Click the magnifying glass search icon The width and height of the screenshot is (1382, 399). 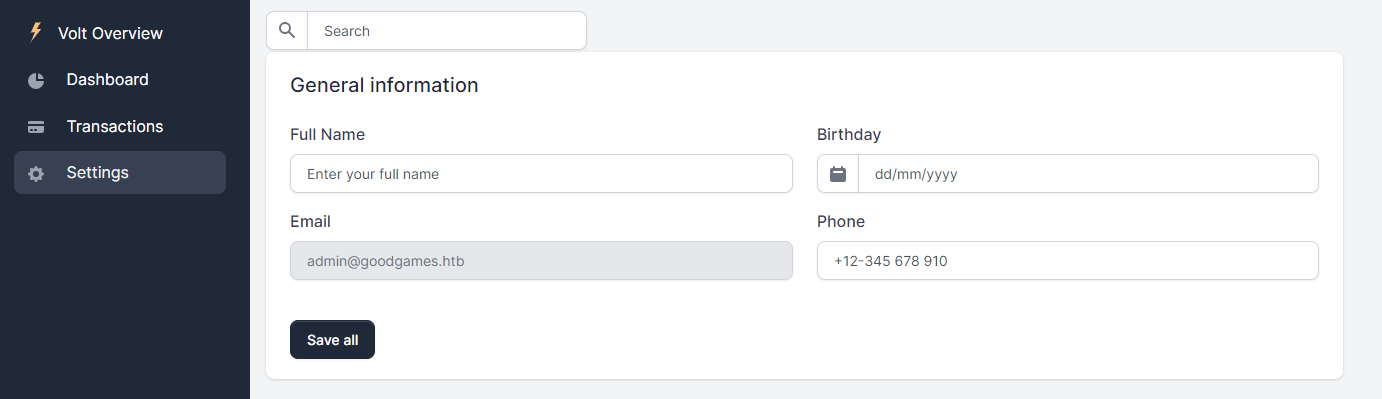pos(287,31)
